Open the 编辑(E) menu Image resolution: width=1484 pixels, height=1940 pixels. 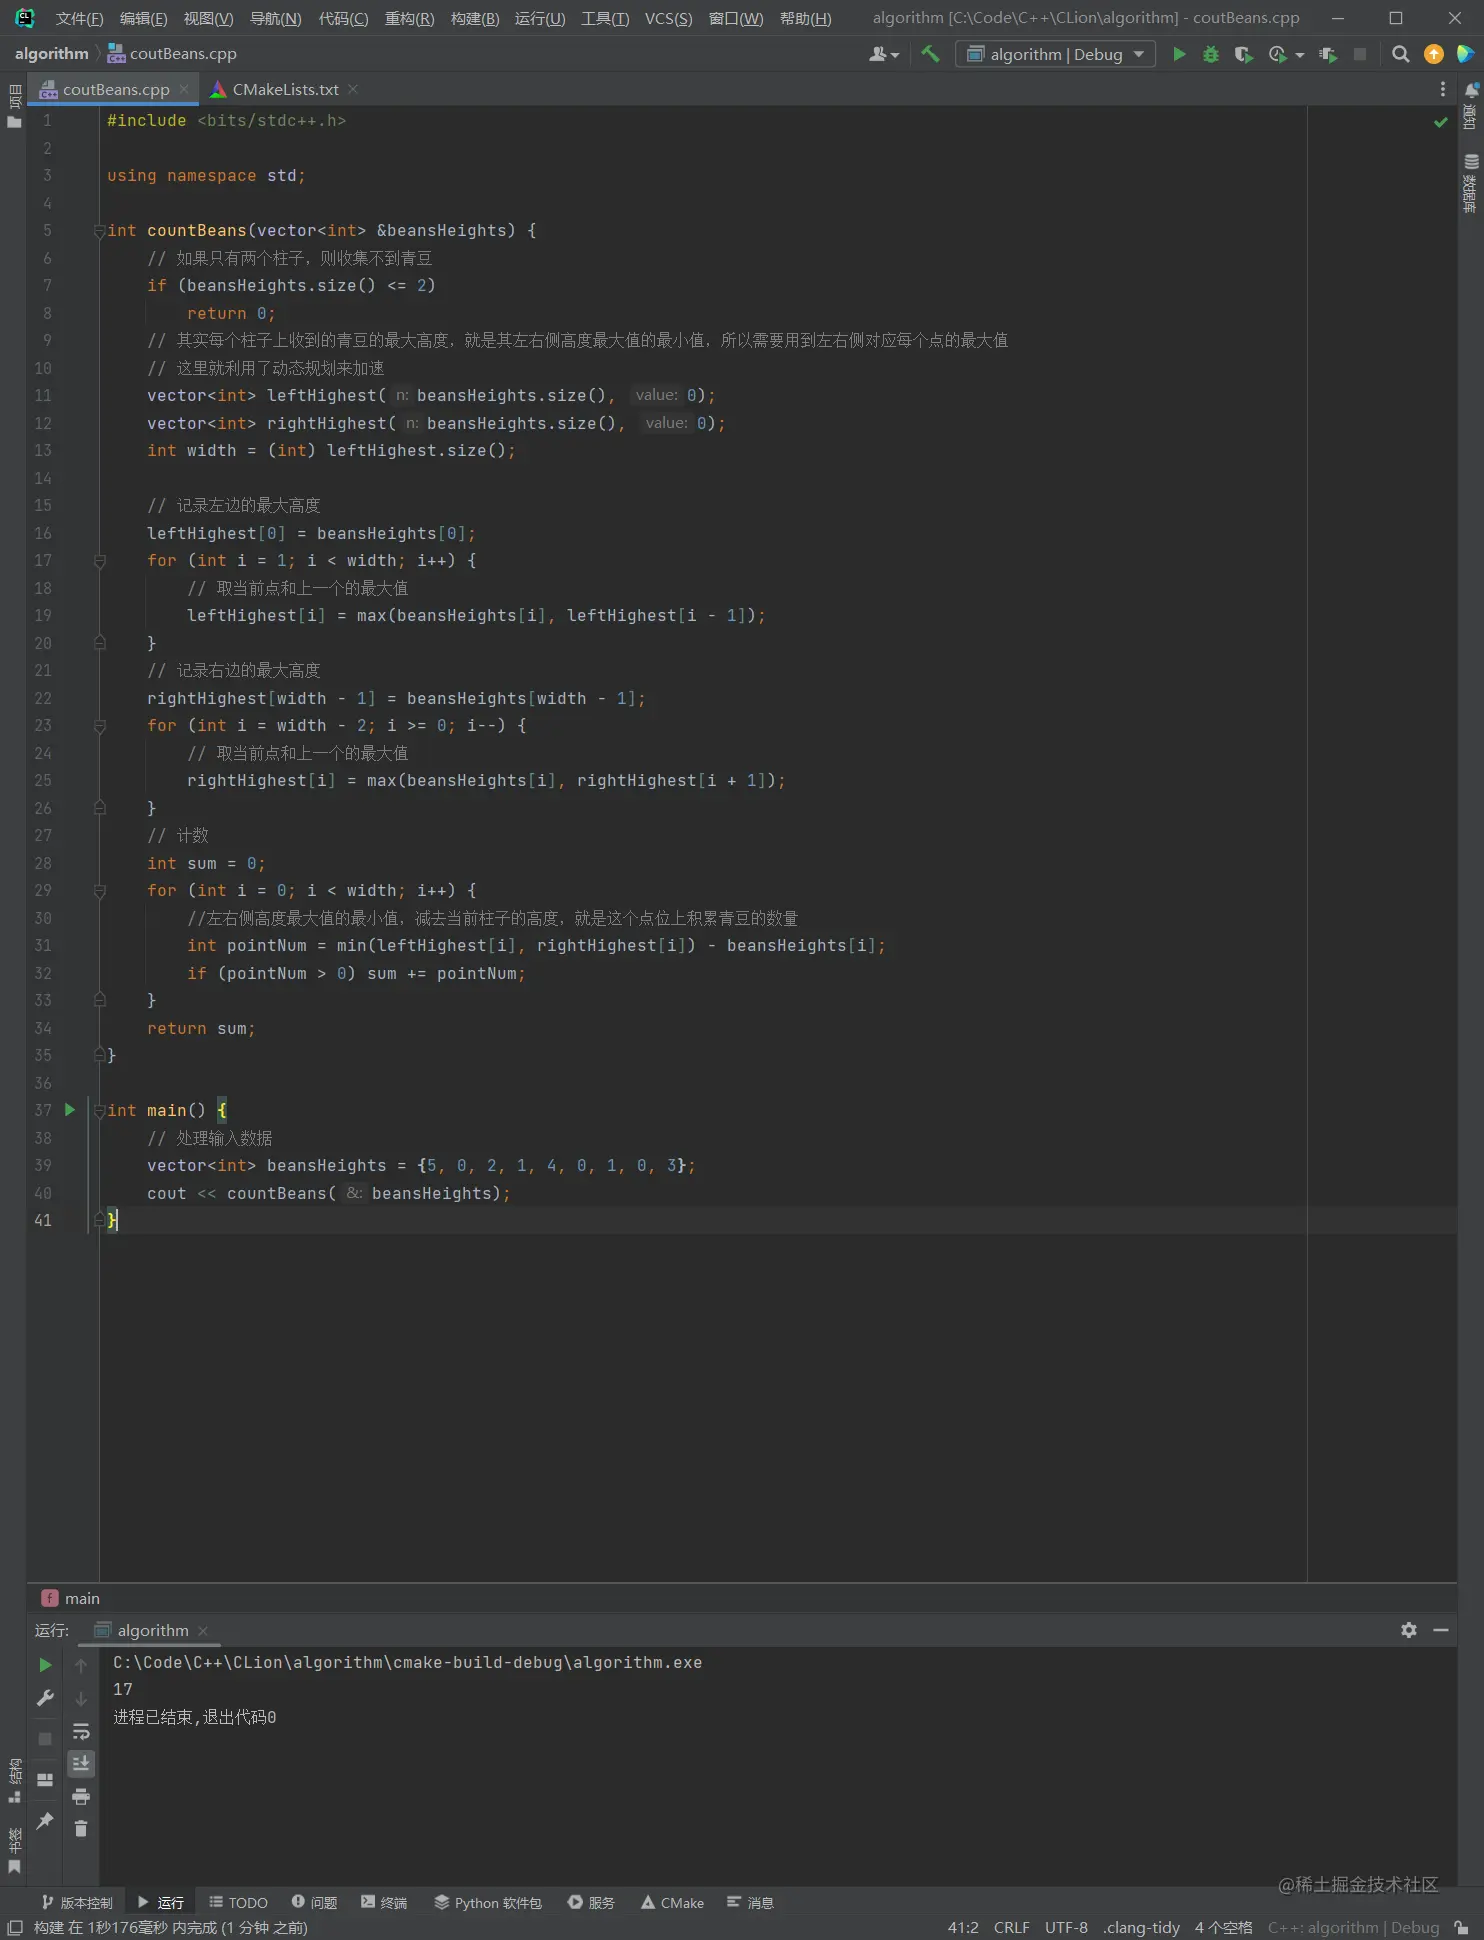pyautogui.click(x=143, y=18)
